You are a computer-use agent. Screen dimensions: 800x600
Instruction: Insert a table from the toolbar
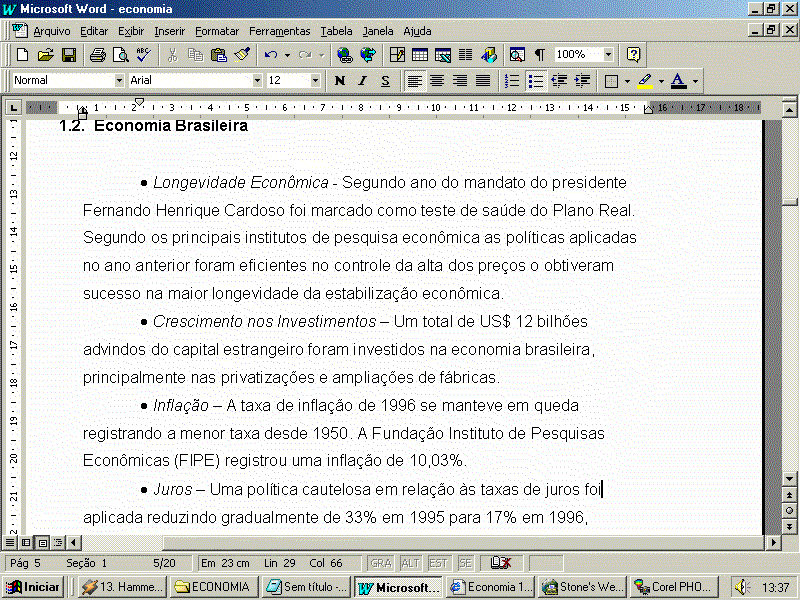[x=420, y=54]
